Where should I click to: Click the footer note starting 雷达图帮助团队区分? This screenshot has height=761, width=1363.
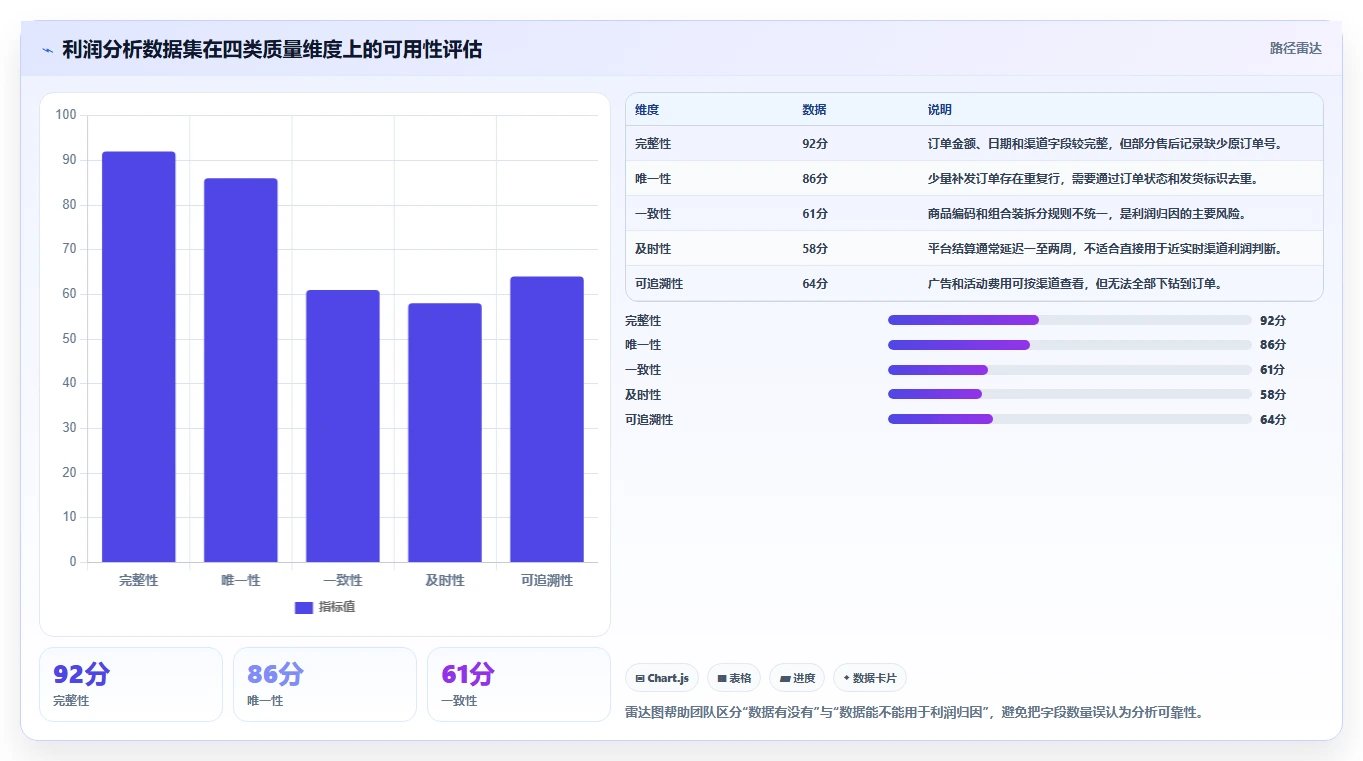coord(914,713)
